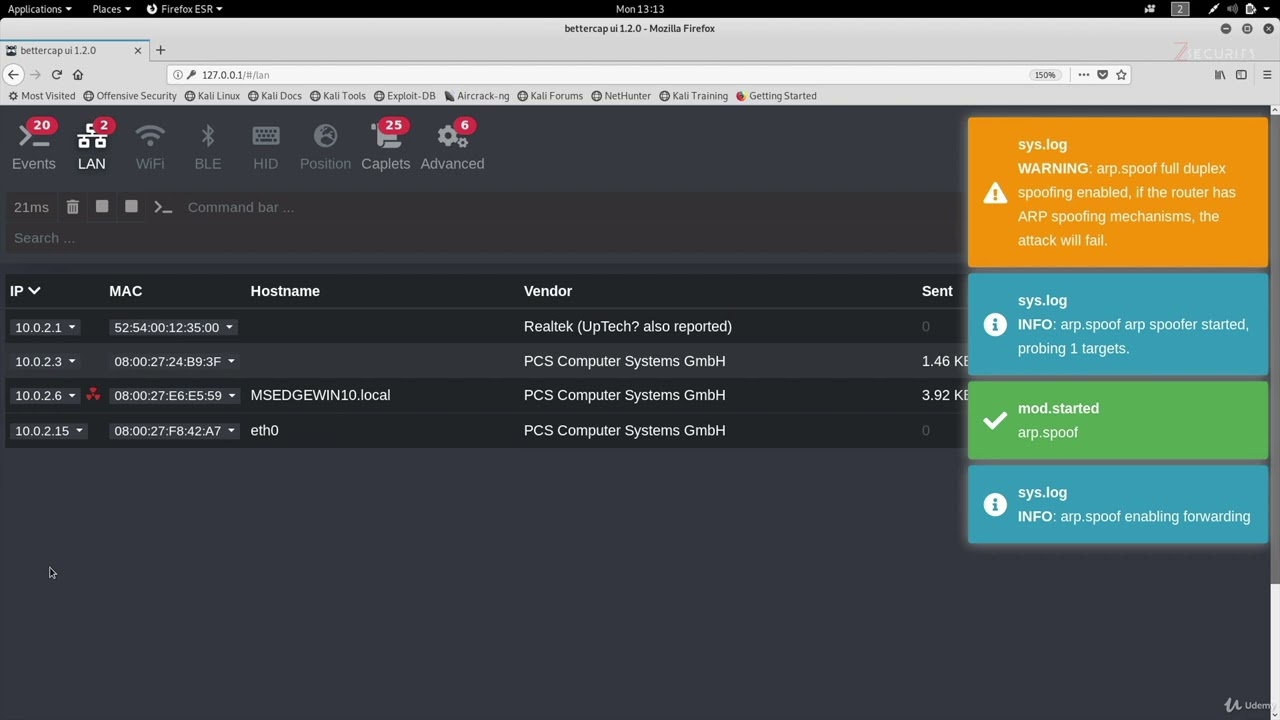This screenshot has height=720, width=1280.
Task: Sort by MAC column header
Action: pyautogui.click(x=126, y=291)
